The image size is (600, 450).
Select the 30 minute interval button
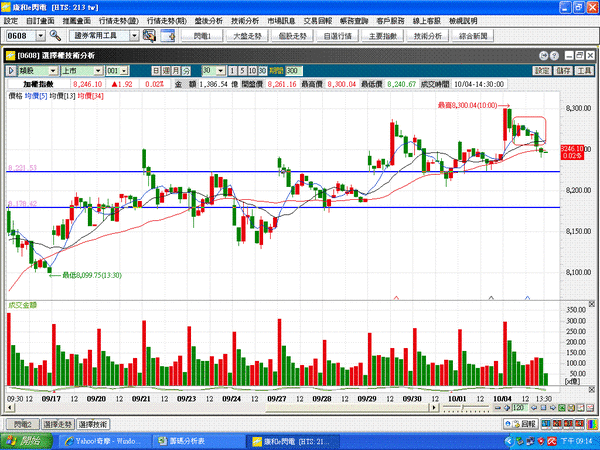[262, 71]
